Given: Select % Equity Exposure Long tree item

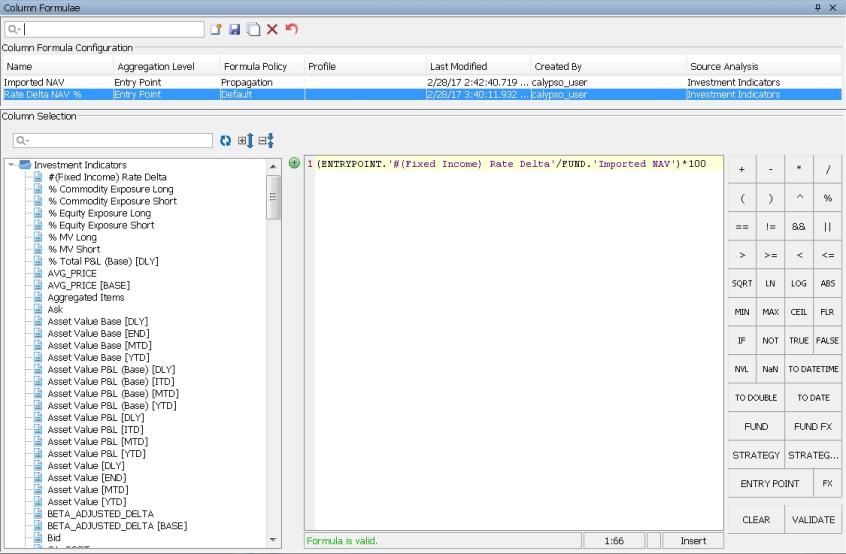Looking at the screenshot, I should click(99, 213).
